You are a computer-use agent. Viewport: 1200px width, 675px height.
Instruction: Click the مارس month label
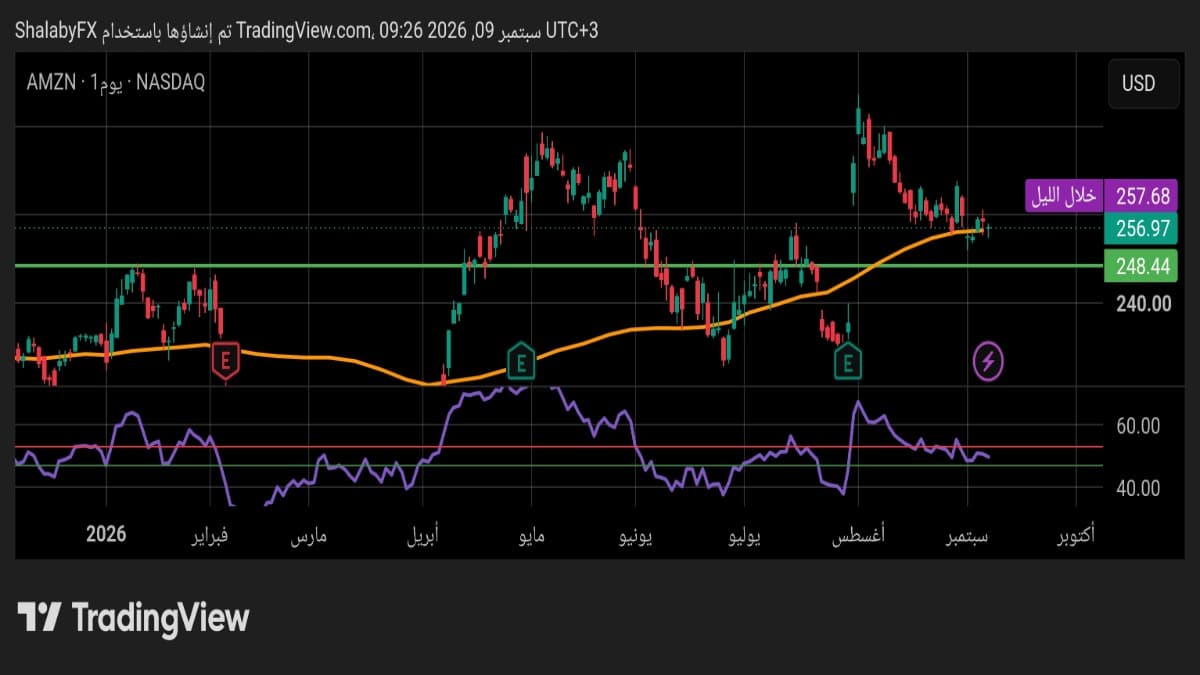310,536
